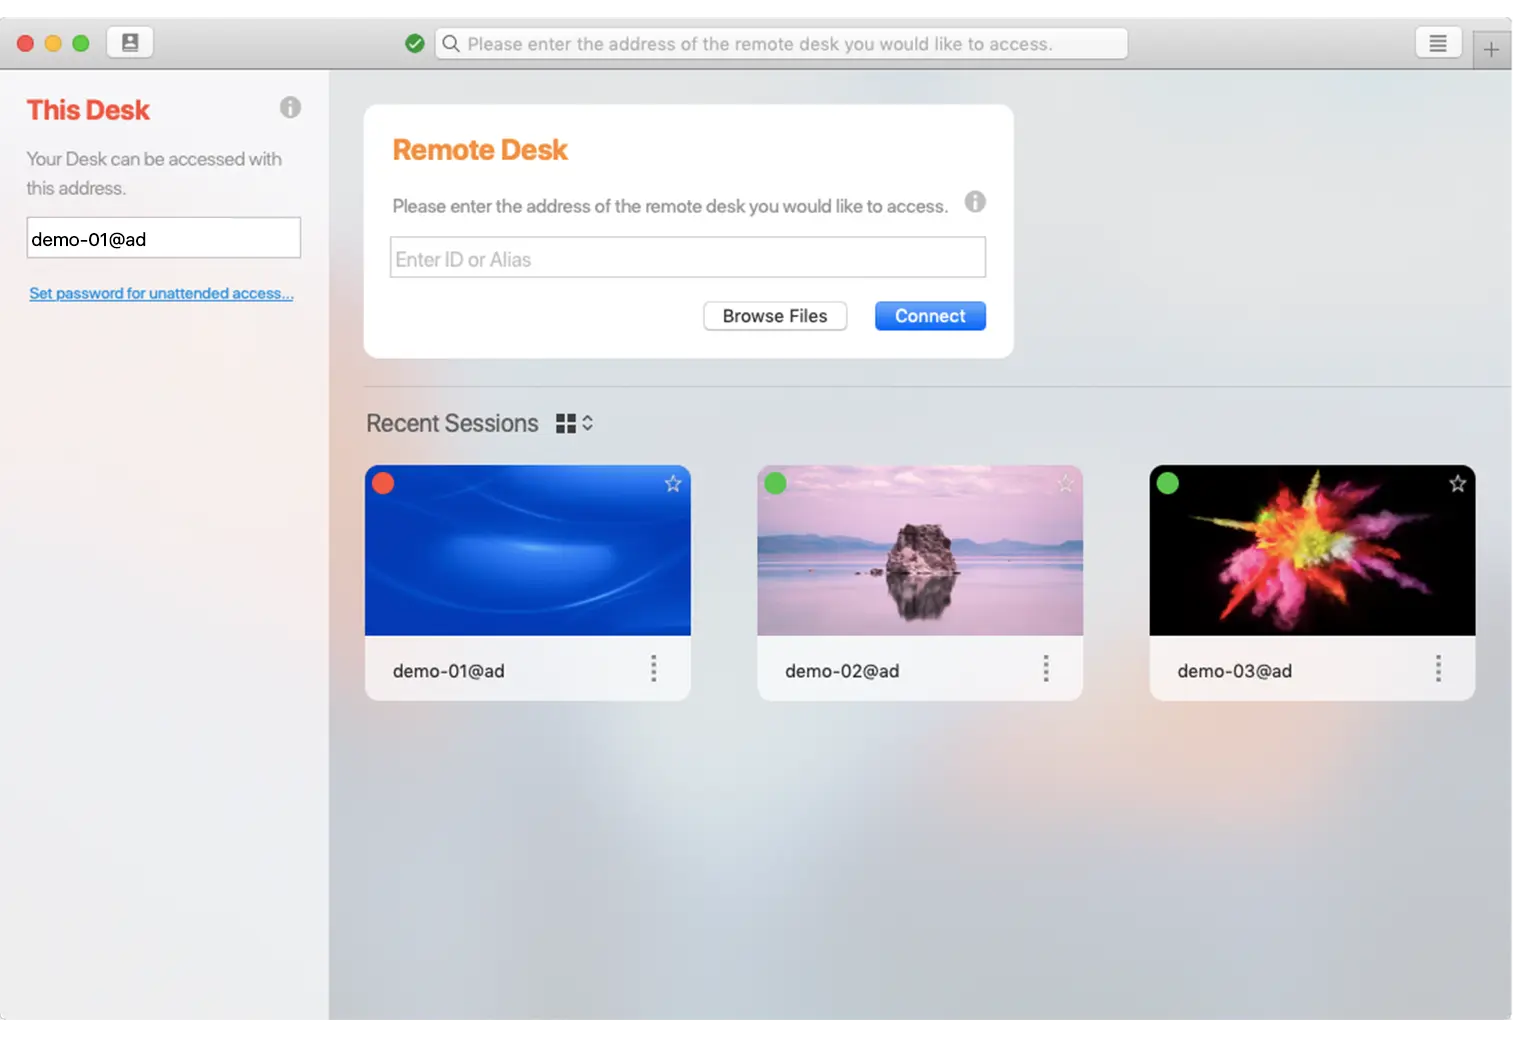Screen dimensions: 1514x1042
Task: Open options menu for demo-02@ad
Action: point(1046,669)
